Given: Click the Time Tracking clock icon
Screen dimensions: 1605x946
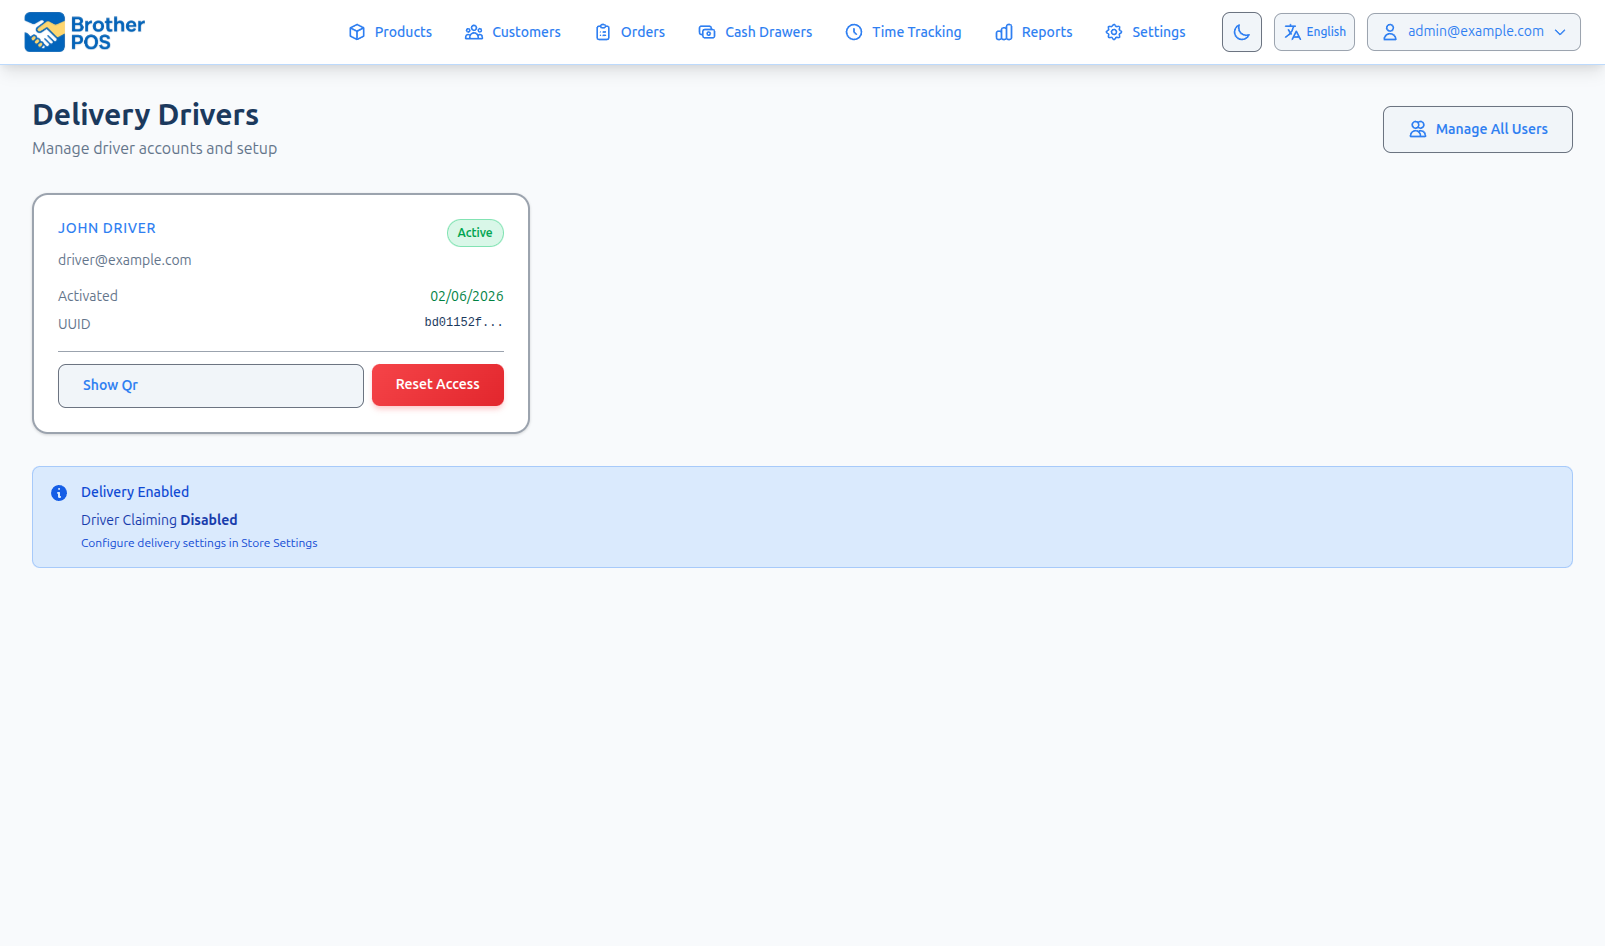Looking at the screenshot, I should [x=854, y=32].
